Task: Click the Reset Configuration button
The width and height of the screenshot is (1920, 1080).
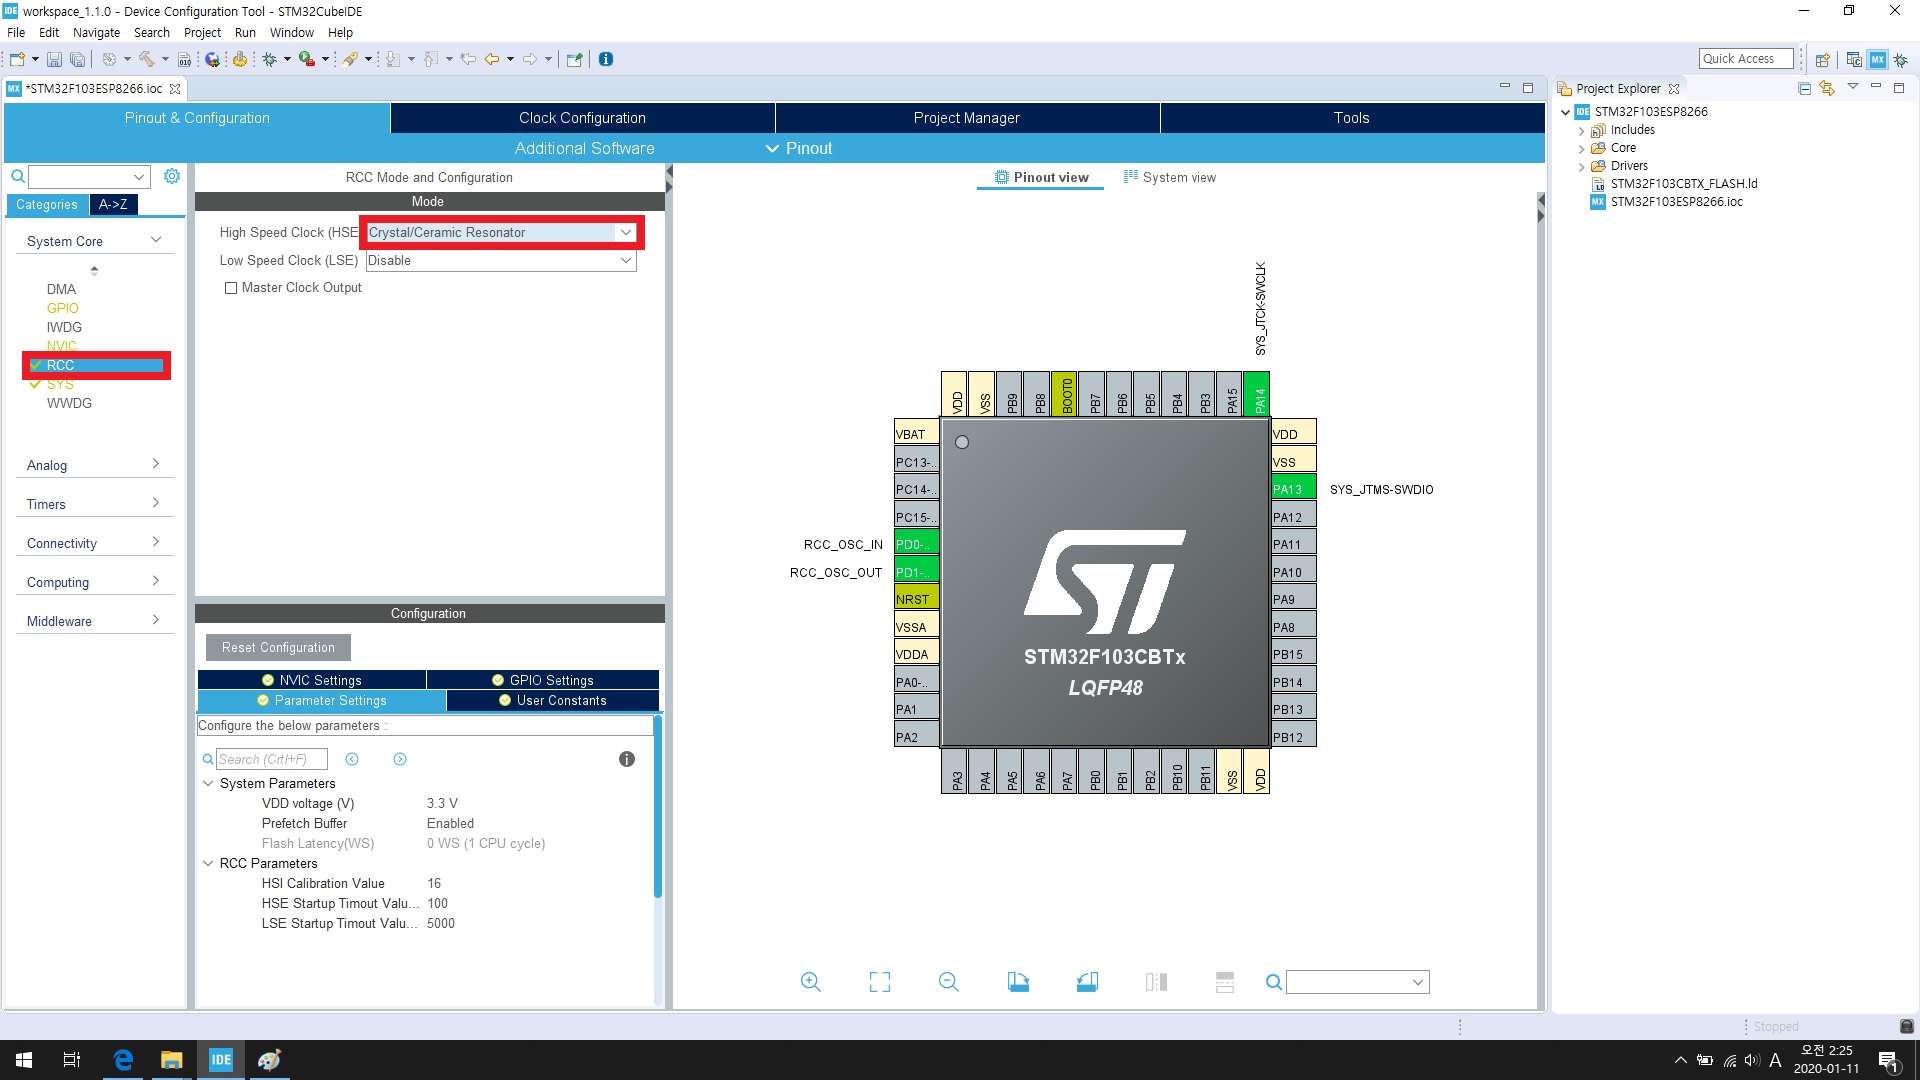Action: [x=278, y=647]
